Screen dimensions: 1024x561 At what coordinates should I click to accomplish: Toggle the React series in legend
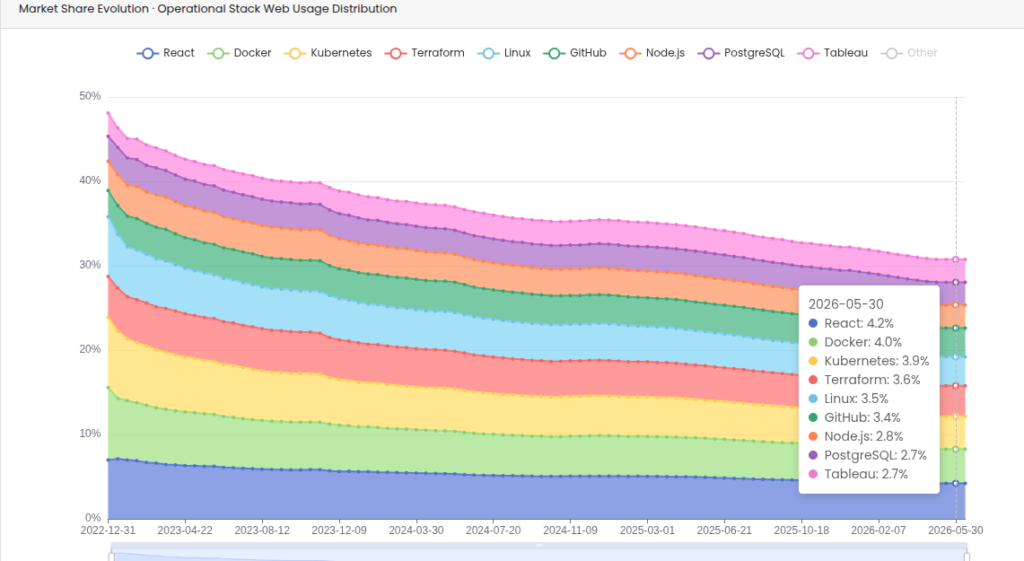[x=166, y=53]
